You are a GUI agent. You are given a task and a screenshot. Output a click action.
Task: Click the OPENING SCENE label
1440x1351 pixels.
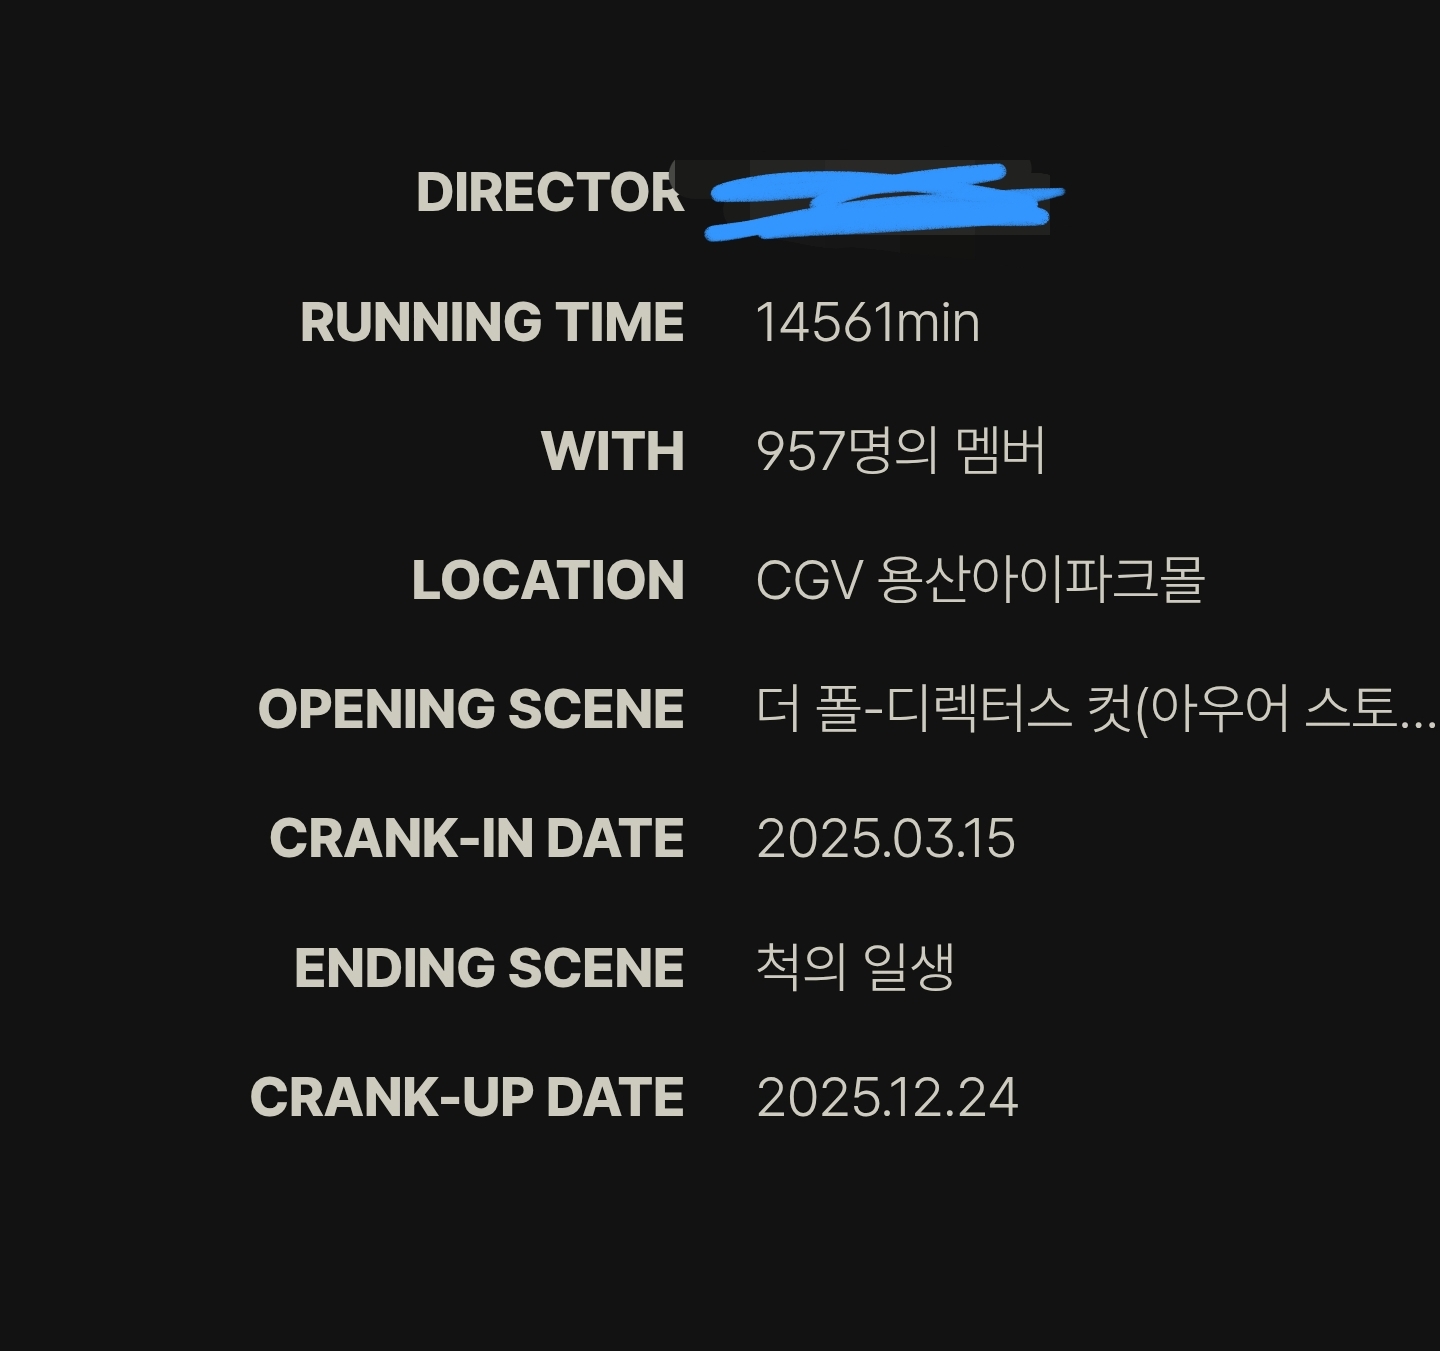[x=471, y=709]
